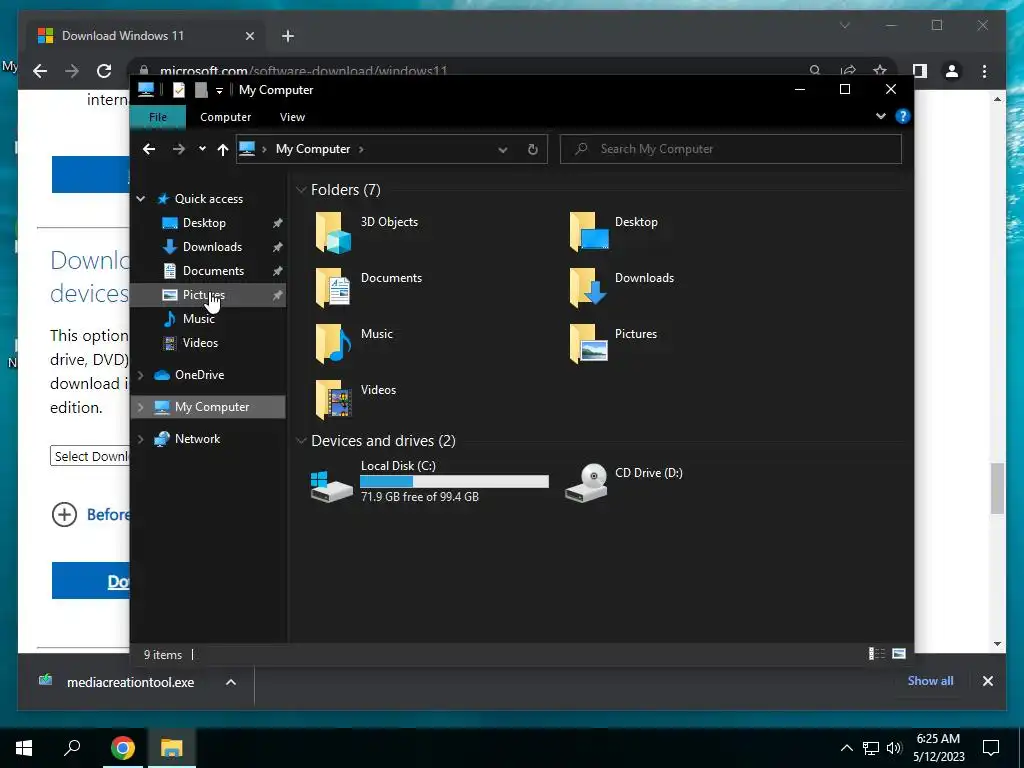Expand the Before you begin section

pos(65,515)
